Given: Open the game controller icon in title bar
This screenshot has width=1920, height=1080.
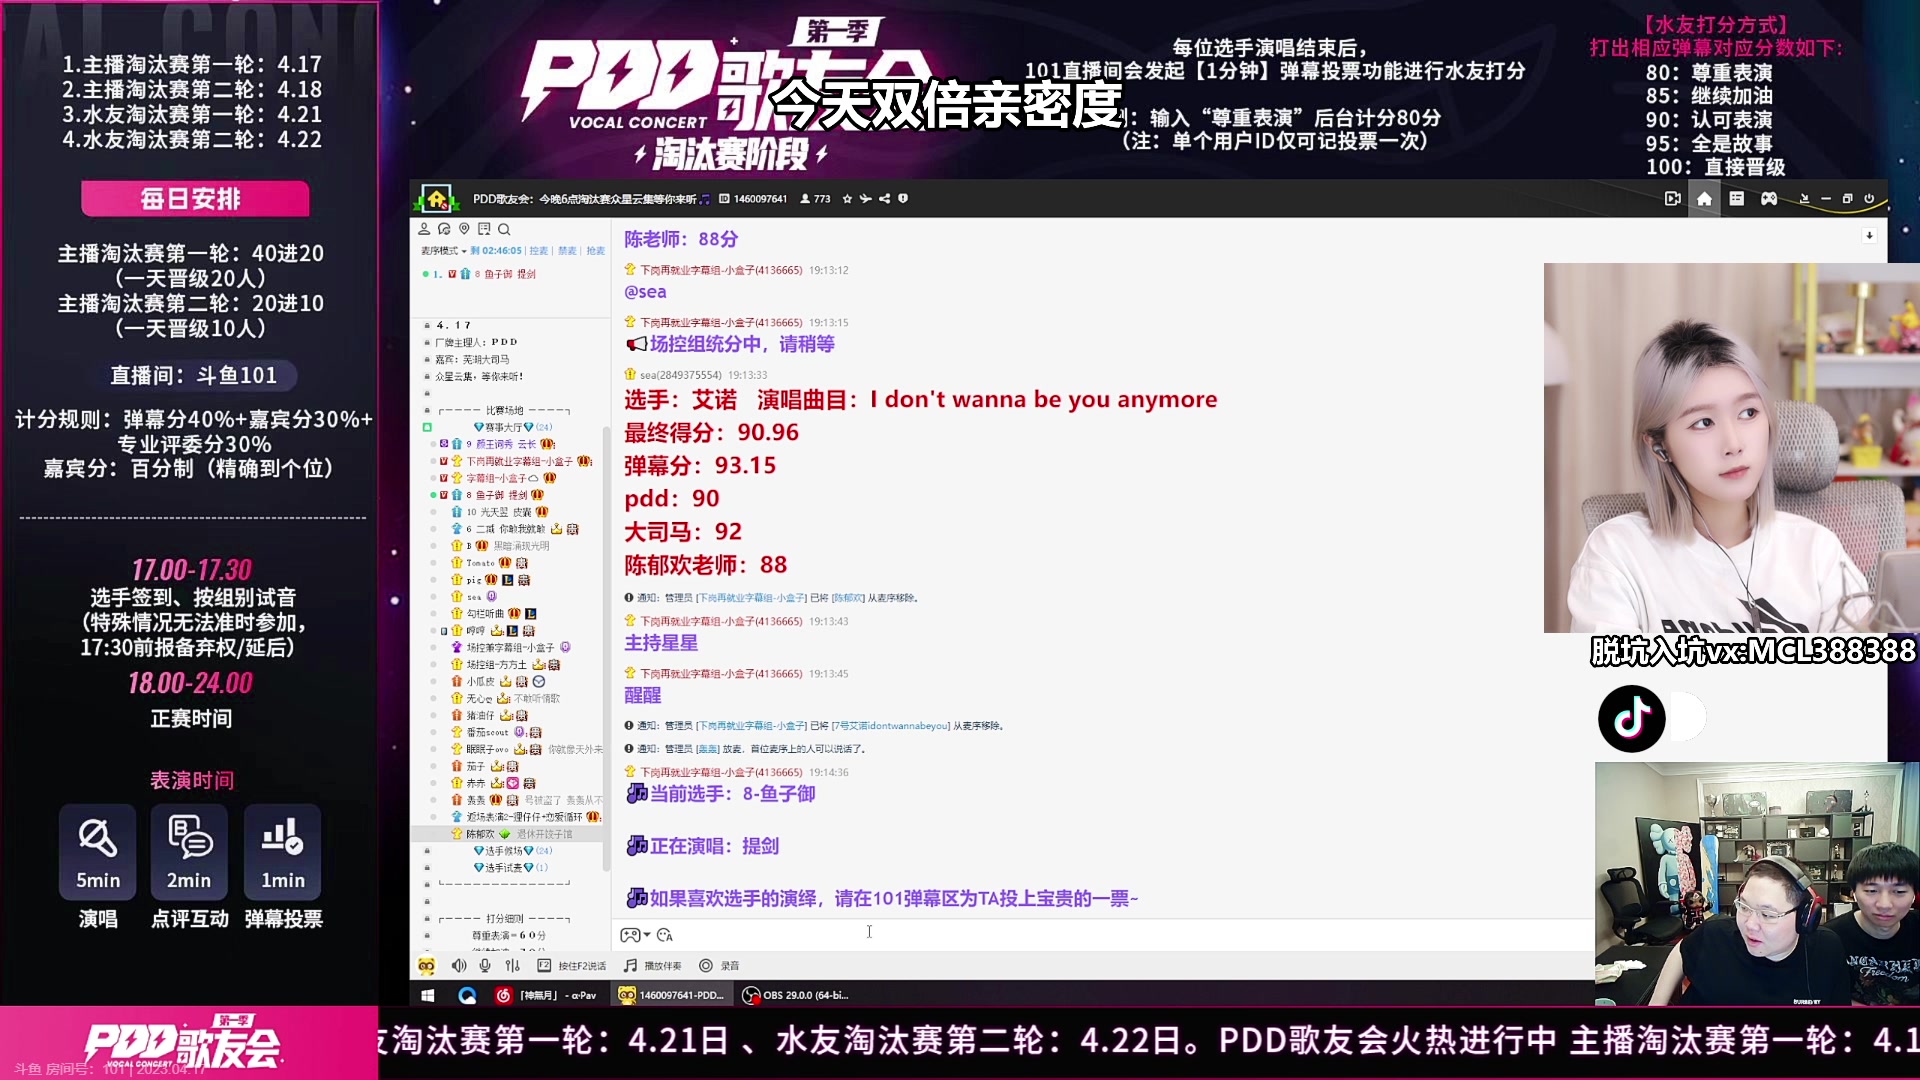Looking at the screenshot, I should pos(1768,199).
